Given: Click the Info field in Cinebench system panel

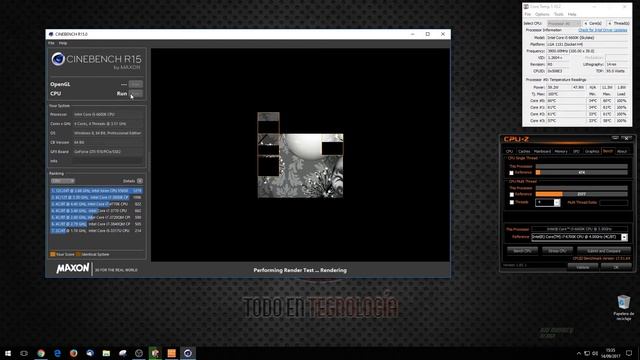Looking at the screenshot, I should [108, 161].
